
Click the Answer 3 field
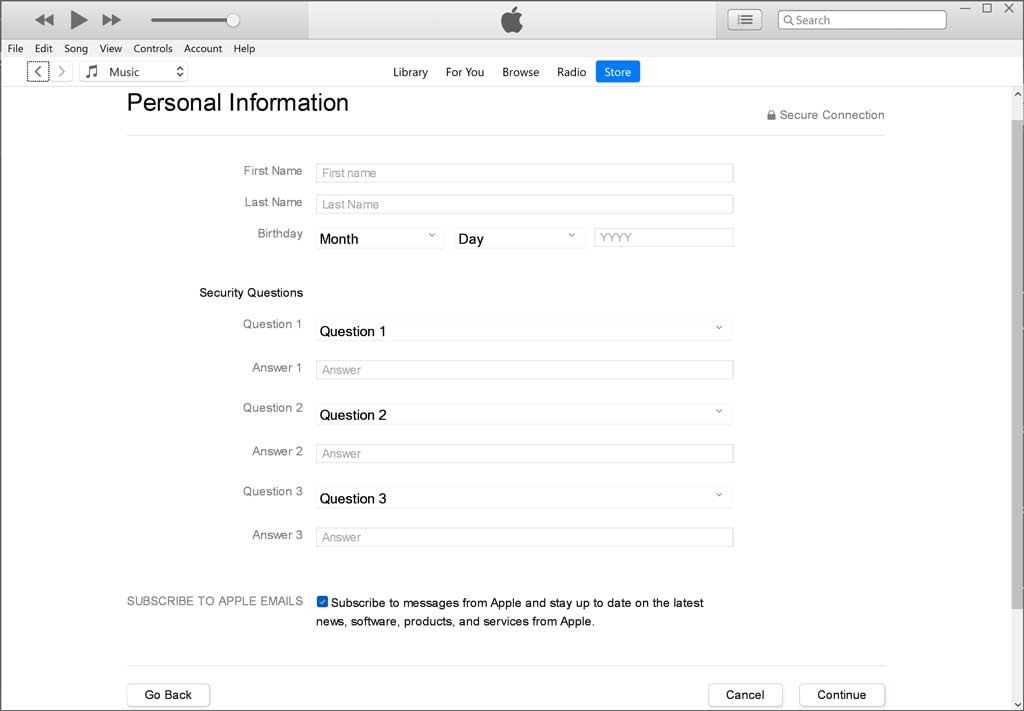coord(524,537)
